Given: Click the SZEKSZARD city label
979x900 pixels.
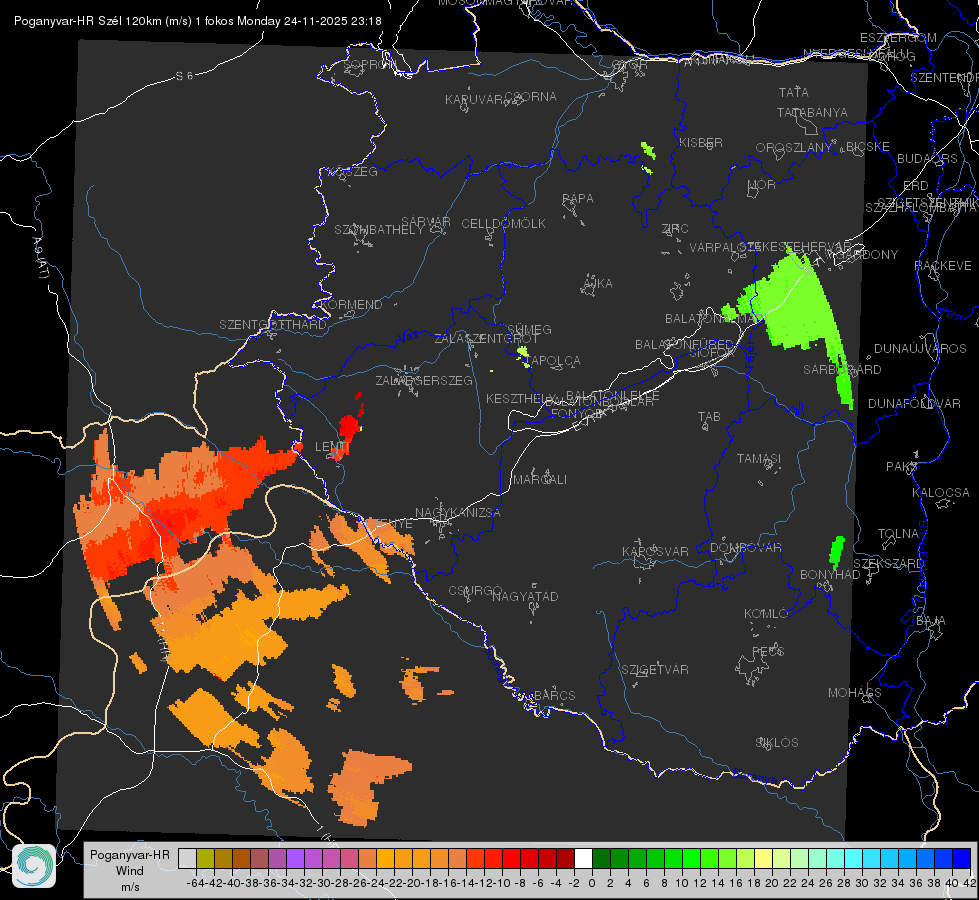Looking at the screenshot, I should point(888,564).
